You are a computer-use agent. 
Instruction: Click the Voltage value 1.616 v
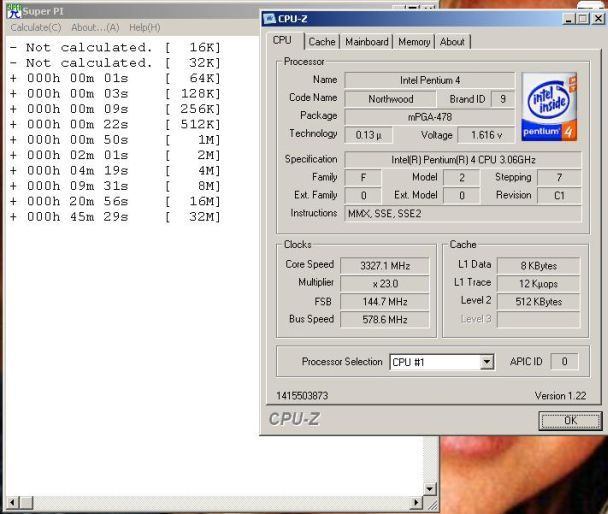486,135
